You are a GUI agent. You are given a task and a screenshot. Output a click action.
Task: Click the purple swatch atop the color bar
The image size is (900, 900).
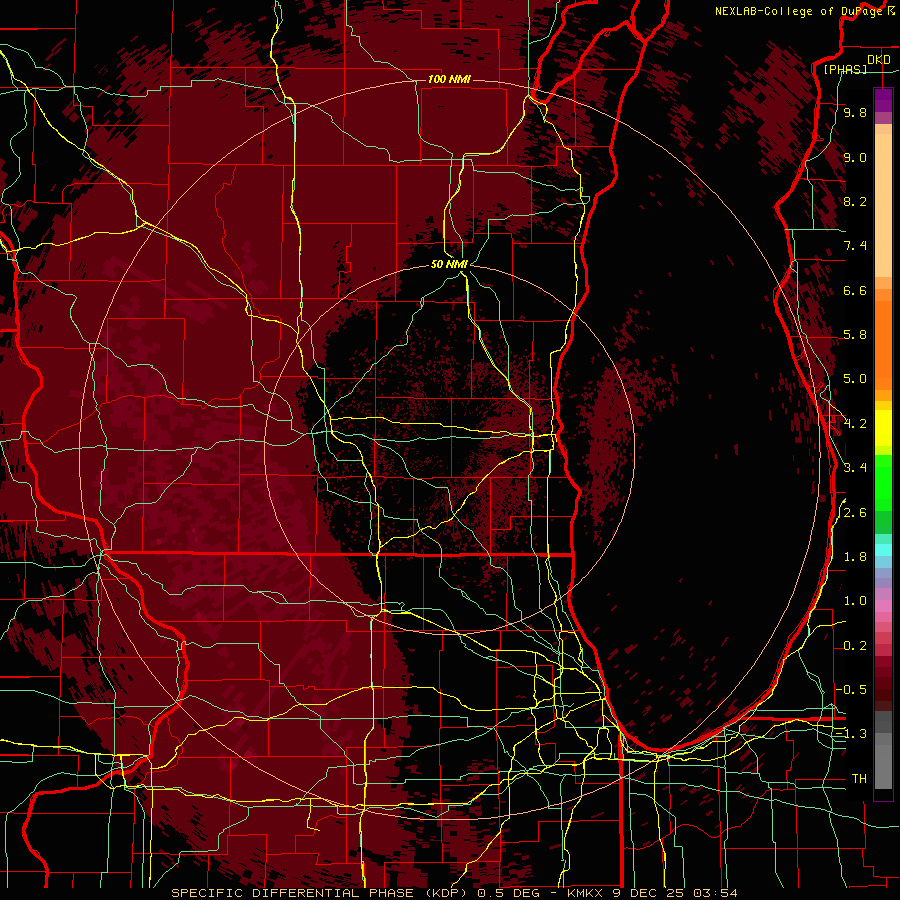[883, 100]
